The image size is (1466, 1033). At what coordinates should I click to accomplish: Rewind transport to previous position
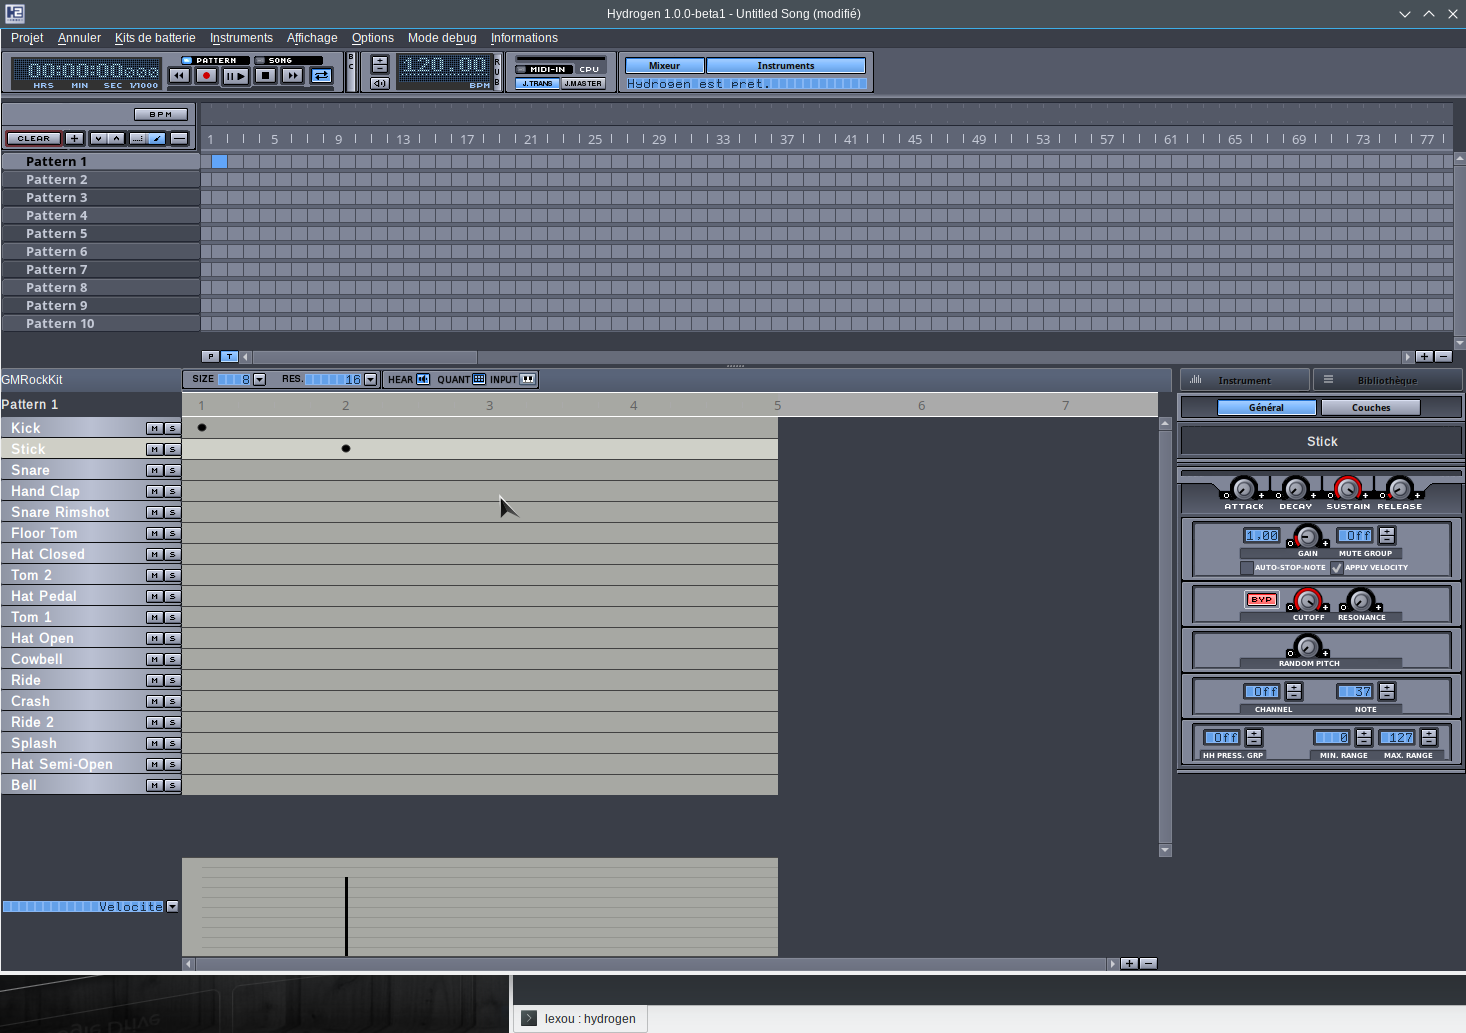click(x=179, y=76)
